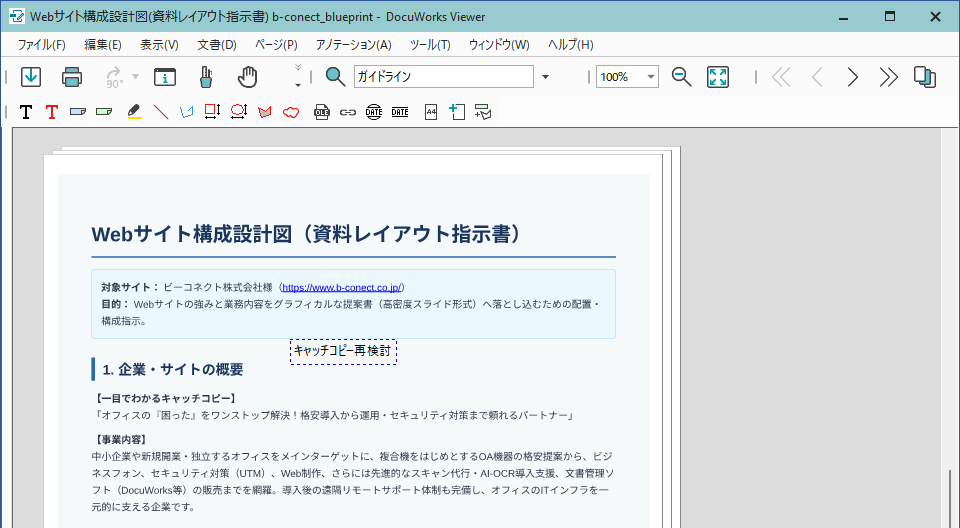Close the DocuWorks Viewer window
Viewport: 960px width, 528px height.
[x=936, y=17]
